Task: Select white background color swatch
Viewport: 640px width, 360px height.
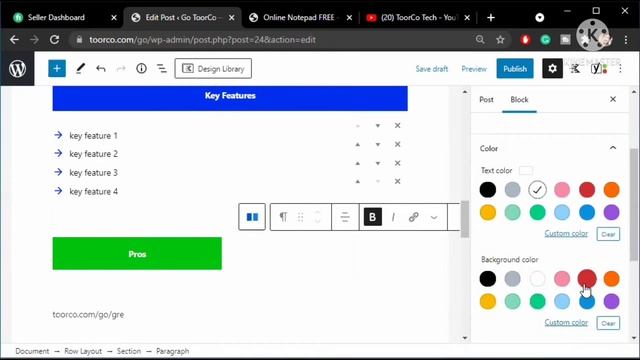Action: (537, 279)
